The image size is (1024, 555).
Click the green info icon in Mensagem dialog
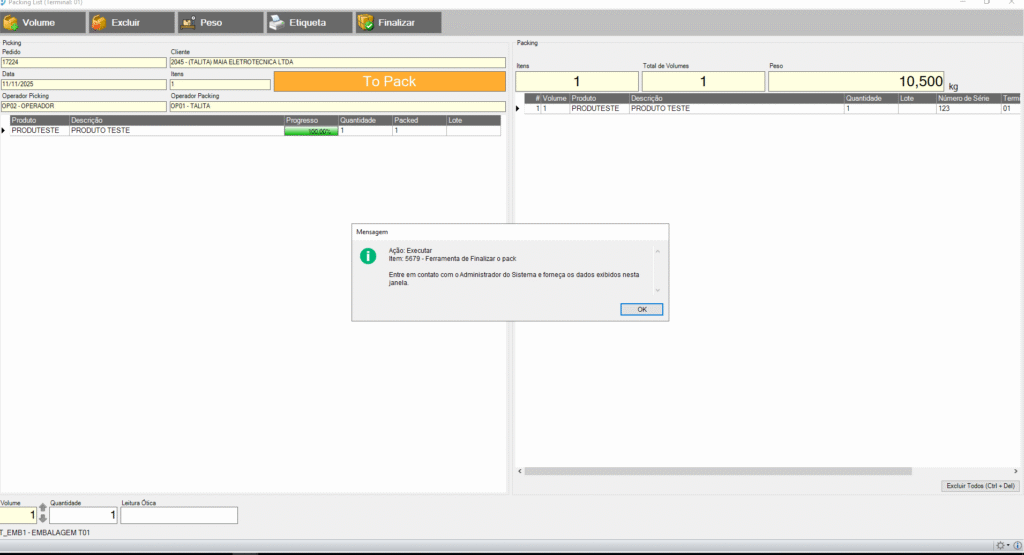click(368, 256)
